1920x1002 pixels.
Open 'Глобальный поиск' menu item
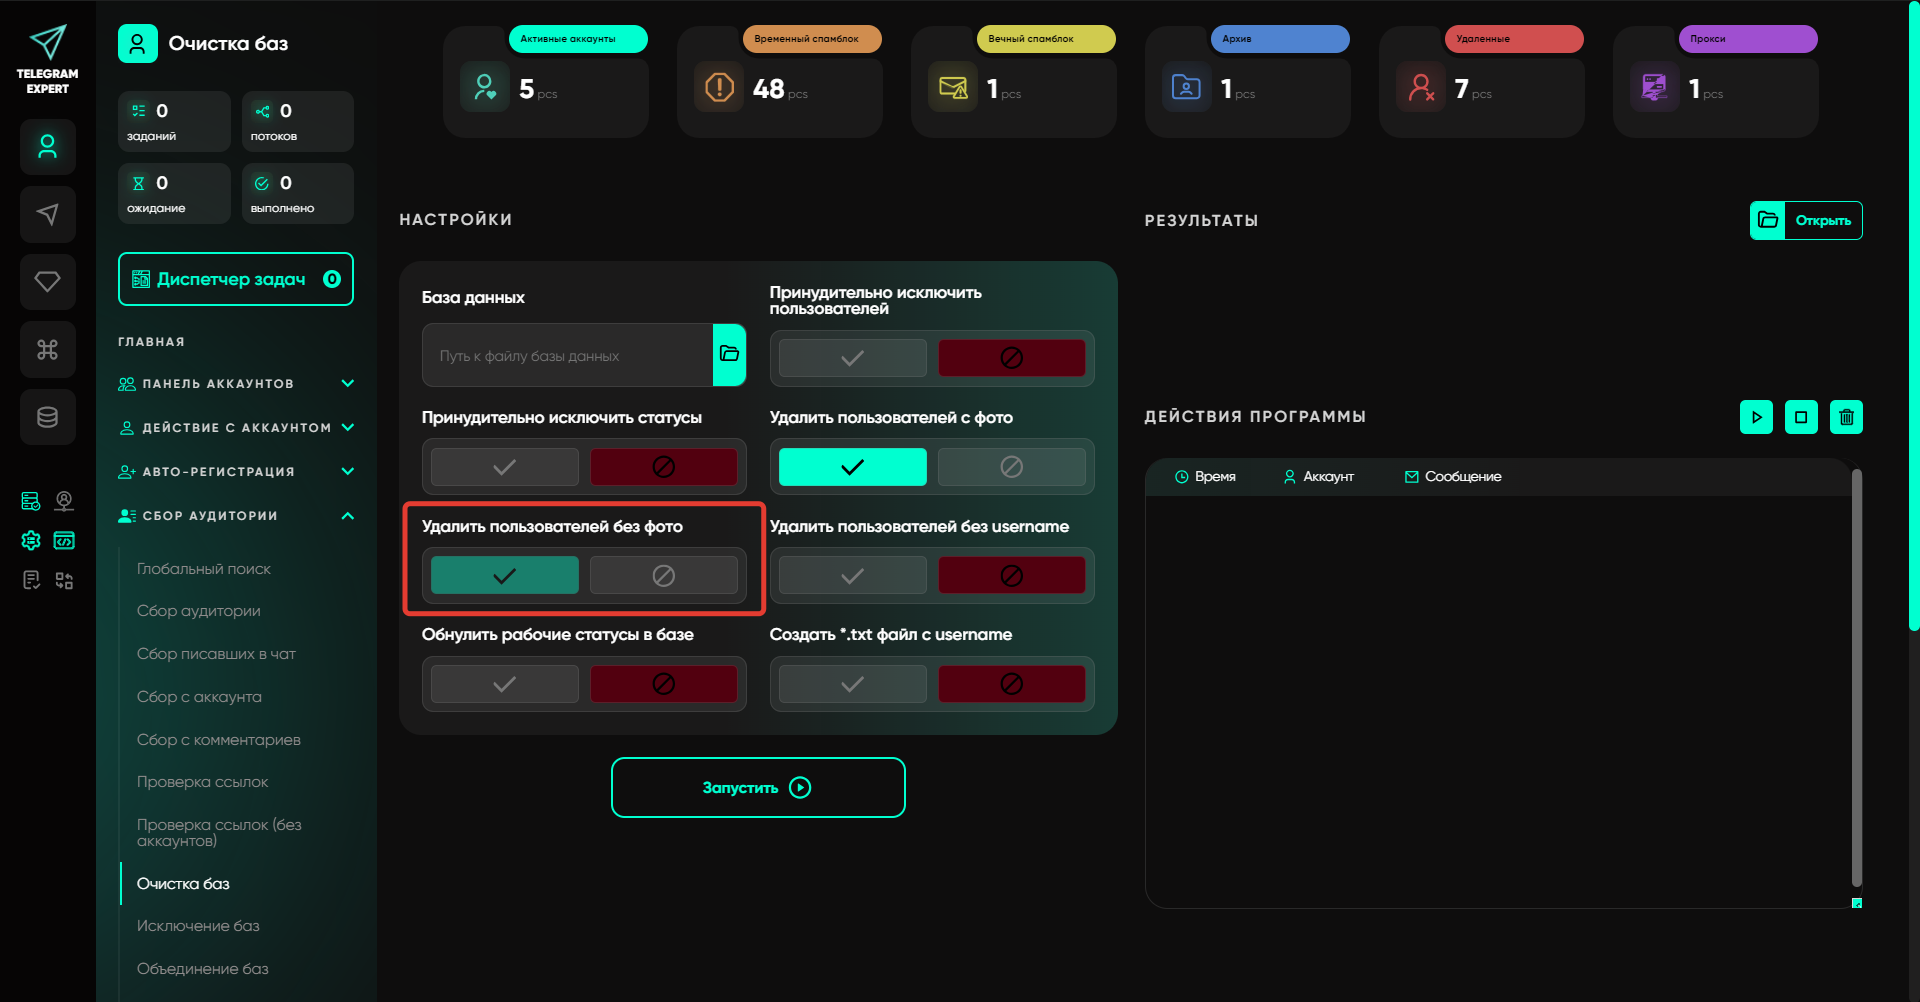[x=204, y=569]
